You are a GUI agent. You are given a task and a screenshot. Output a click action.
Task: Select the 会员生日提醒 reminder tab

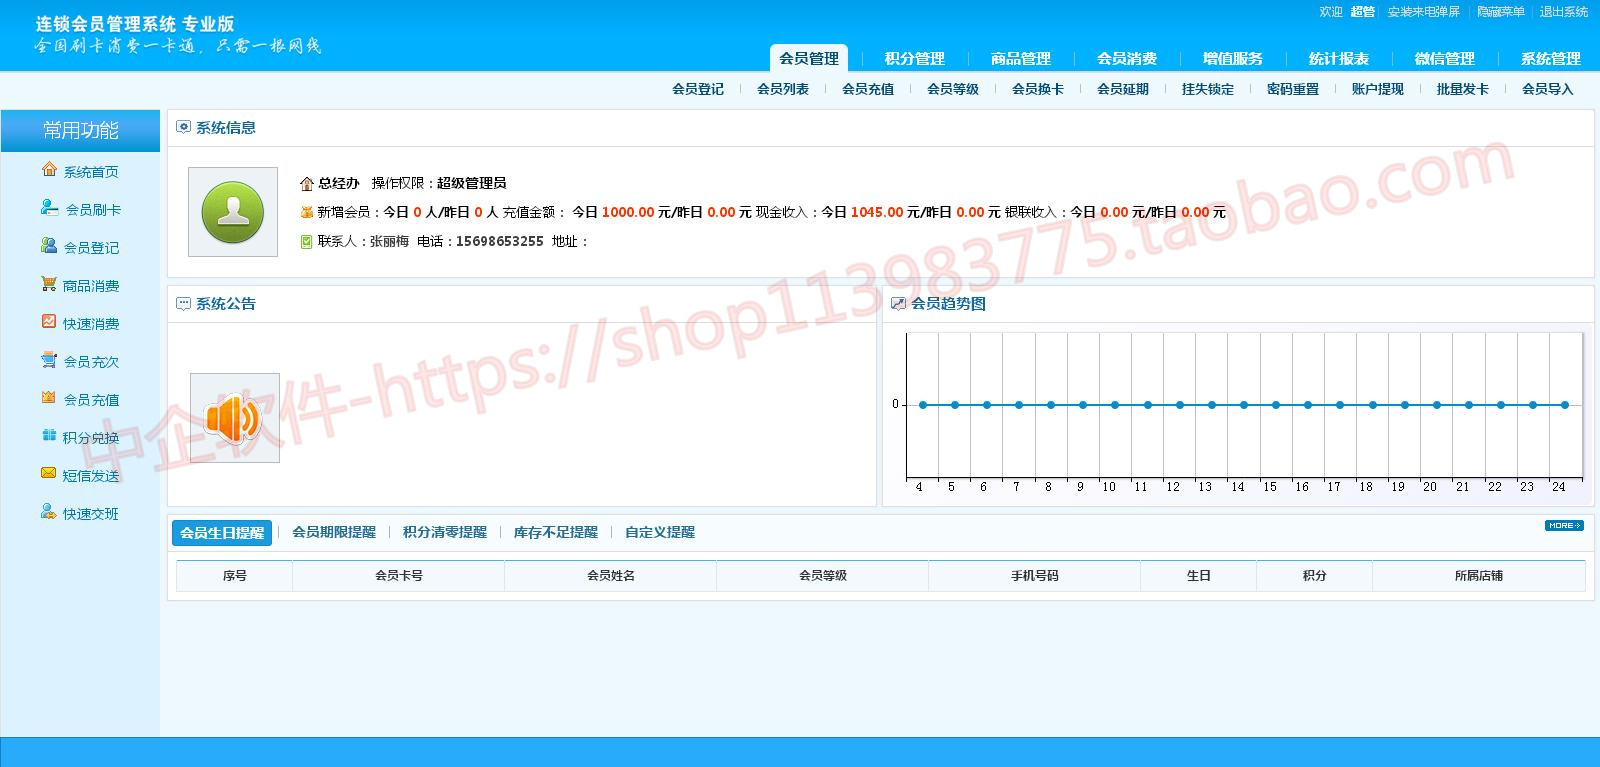tap(222, 533)
